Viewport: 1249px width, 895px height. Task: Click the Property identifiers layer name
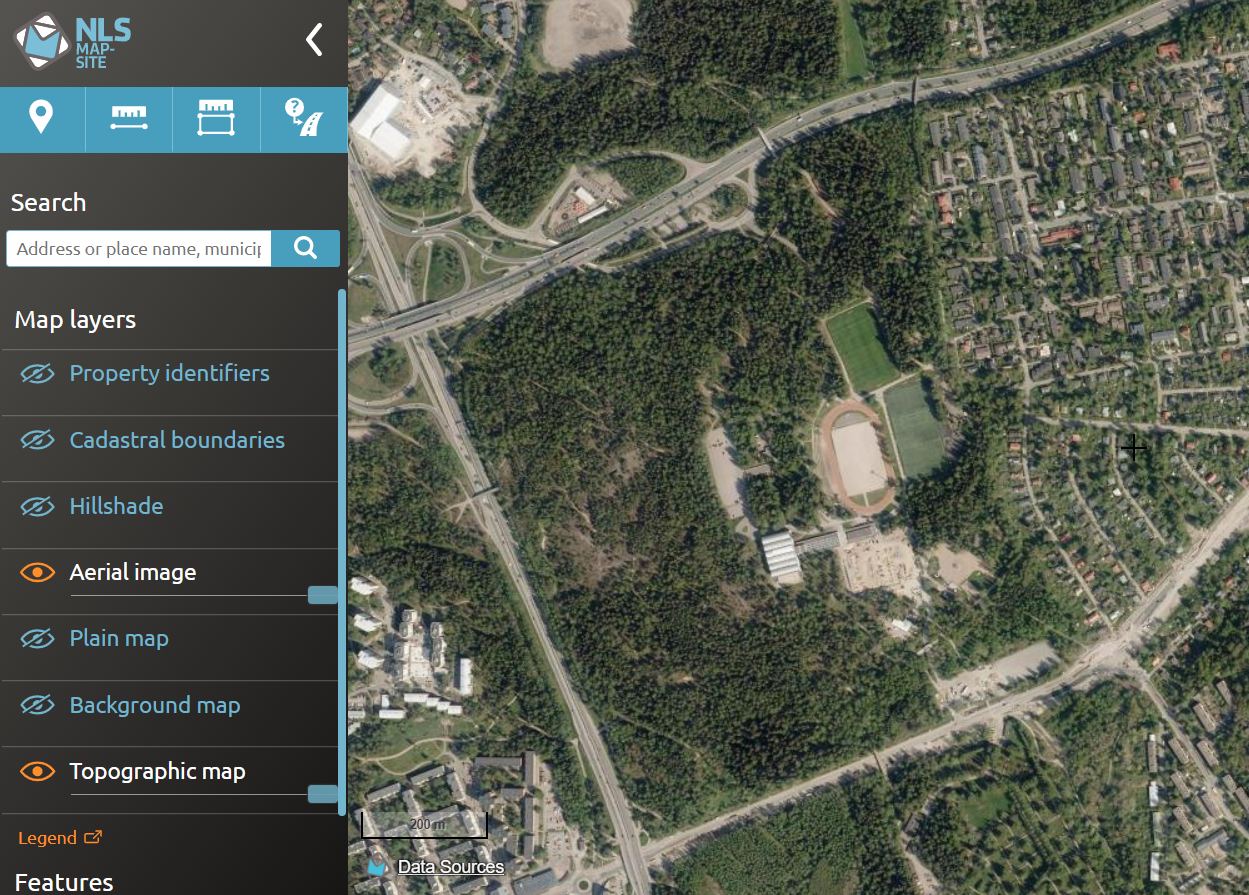(169, 373)
